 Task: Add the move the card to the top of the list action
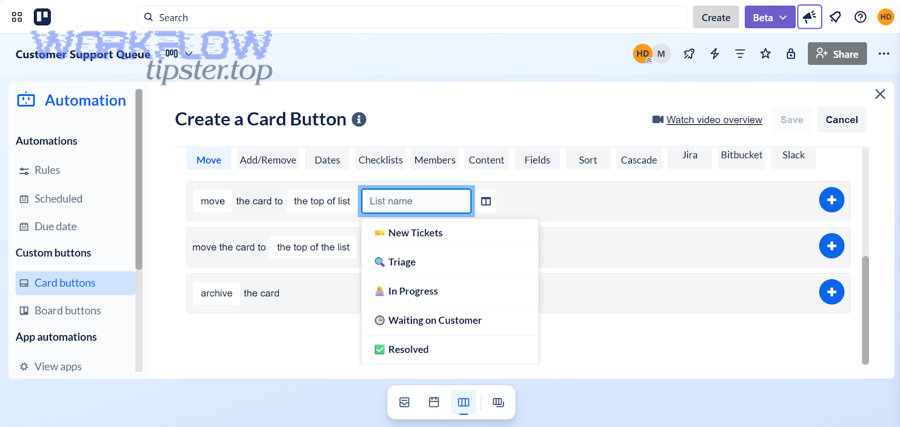831,246
